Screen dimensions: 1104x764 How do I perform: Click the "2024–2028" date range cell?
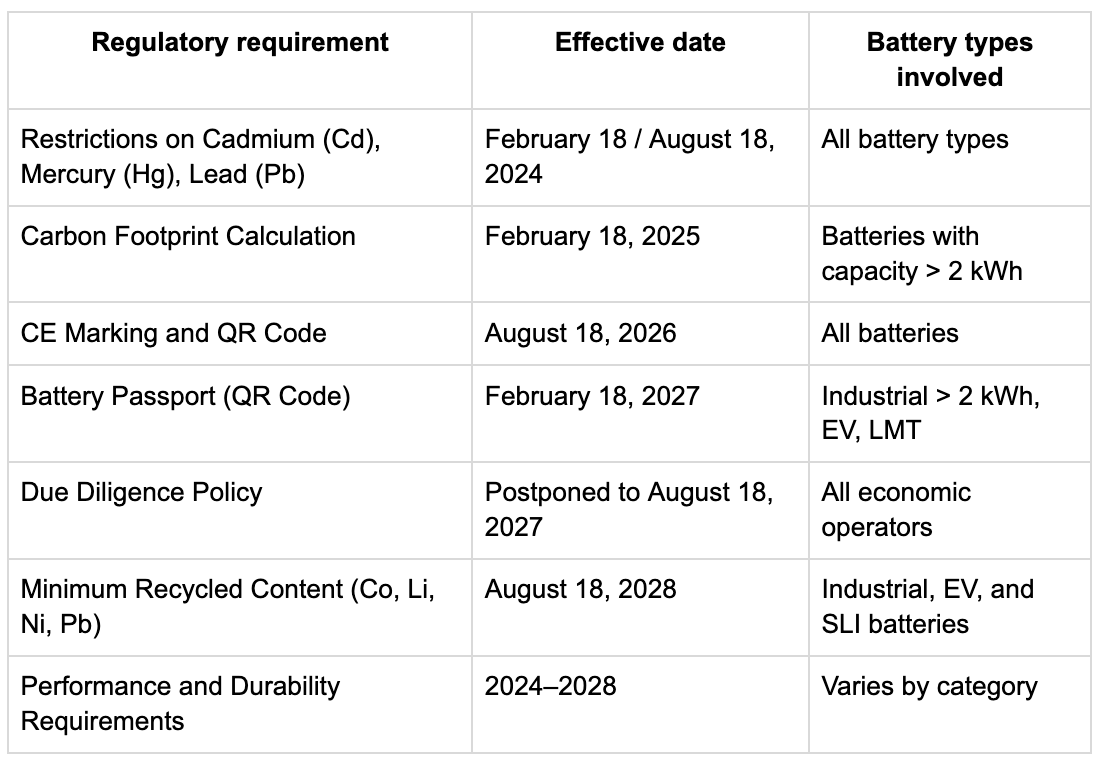tap(551, 686)
